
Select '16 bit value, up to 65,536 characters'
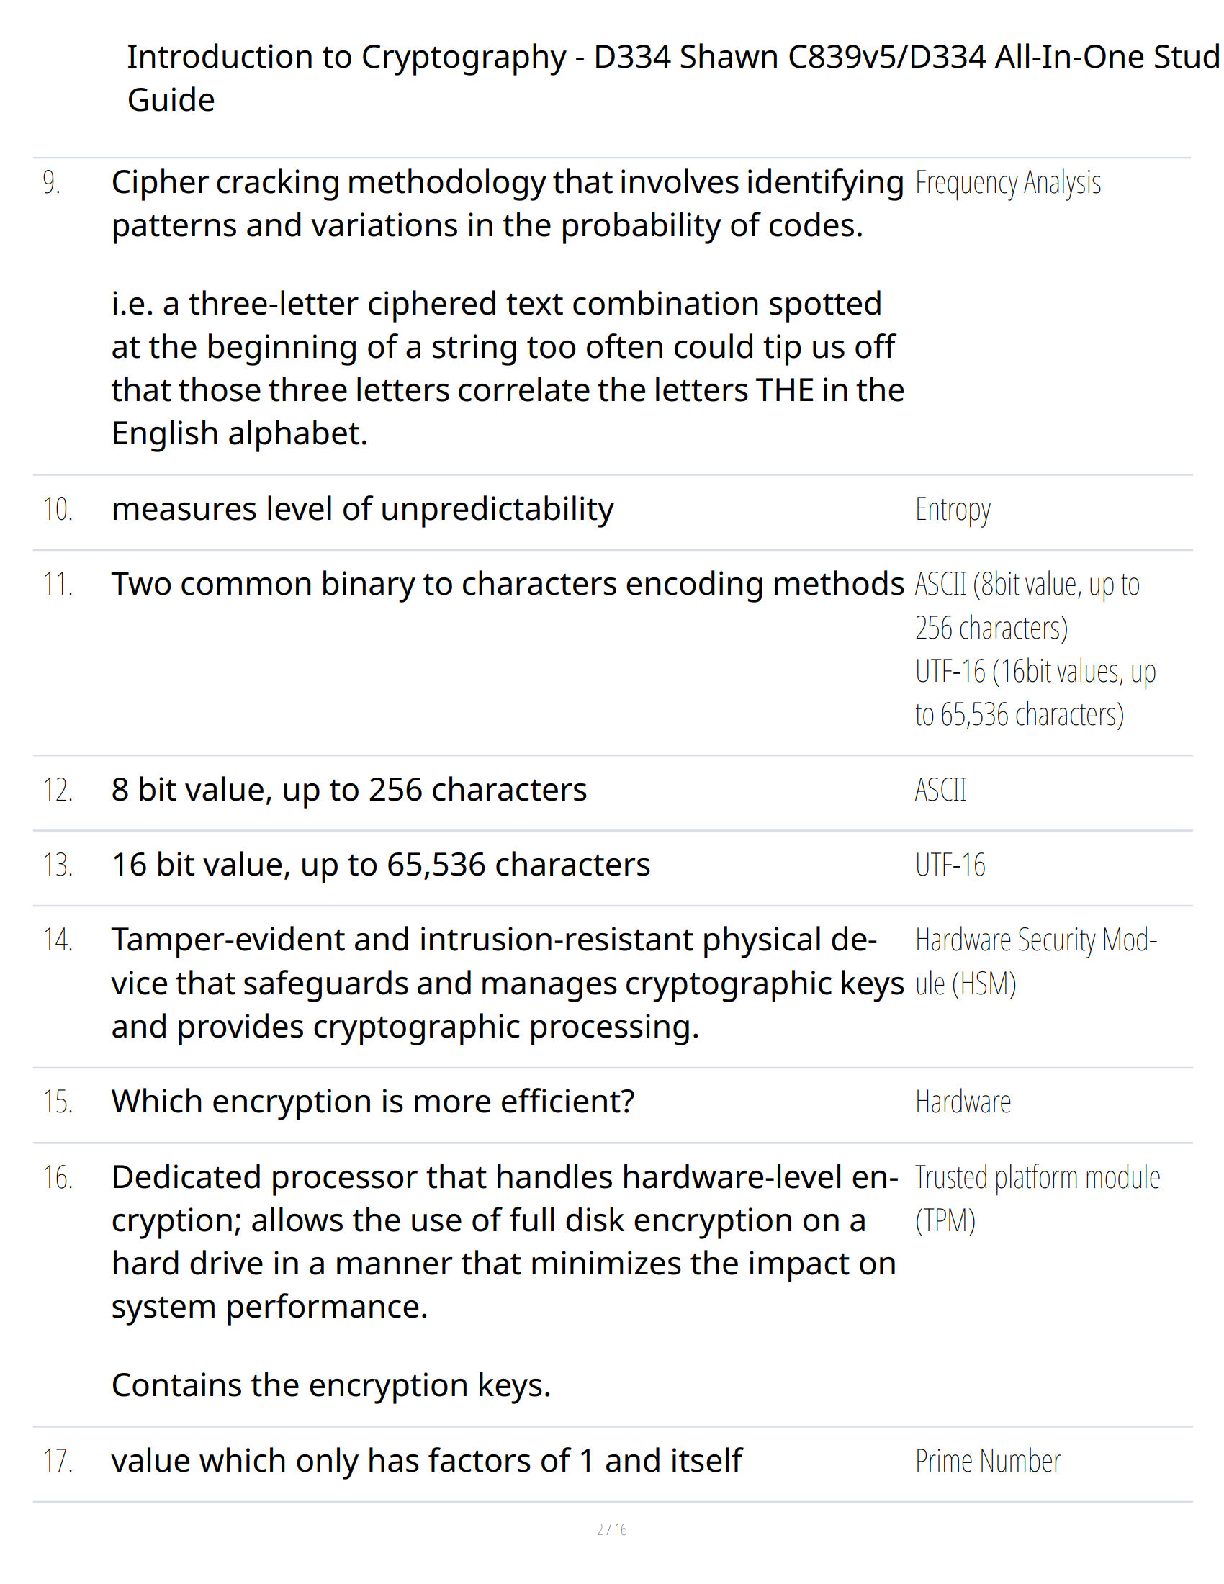[x=381, y=865]
